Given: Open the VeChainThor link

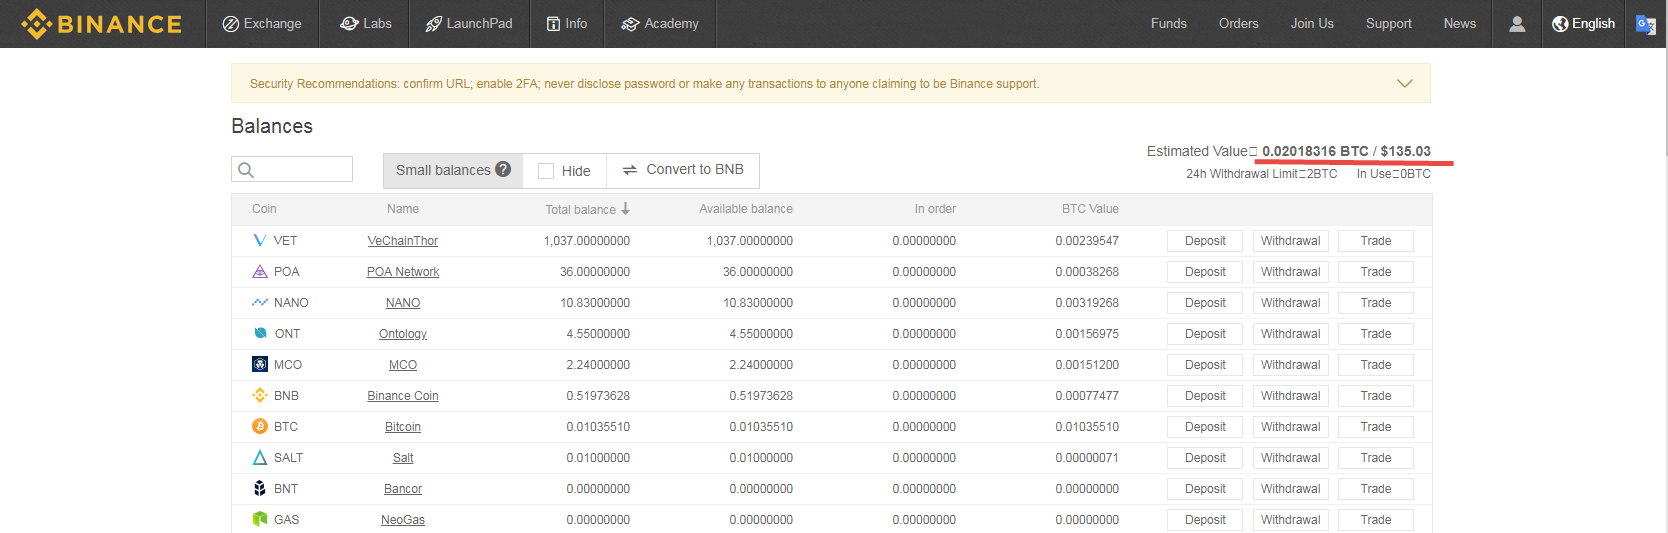Looking at the screenshot, I should [403, 241].
